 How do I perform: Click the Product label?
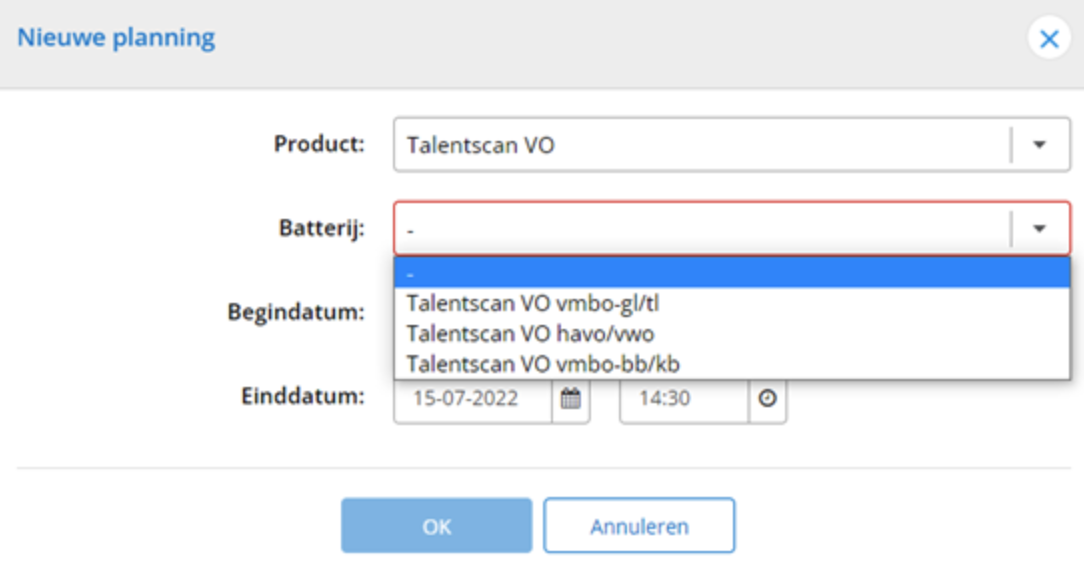click(x=319, y=144)
